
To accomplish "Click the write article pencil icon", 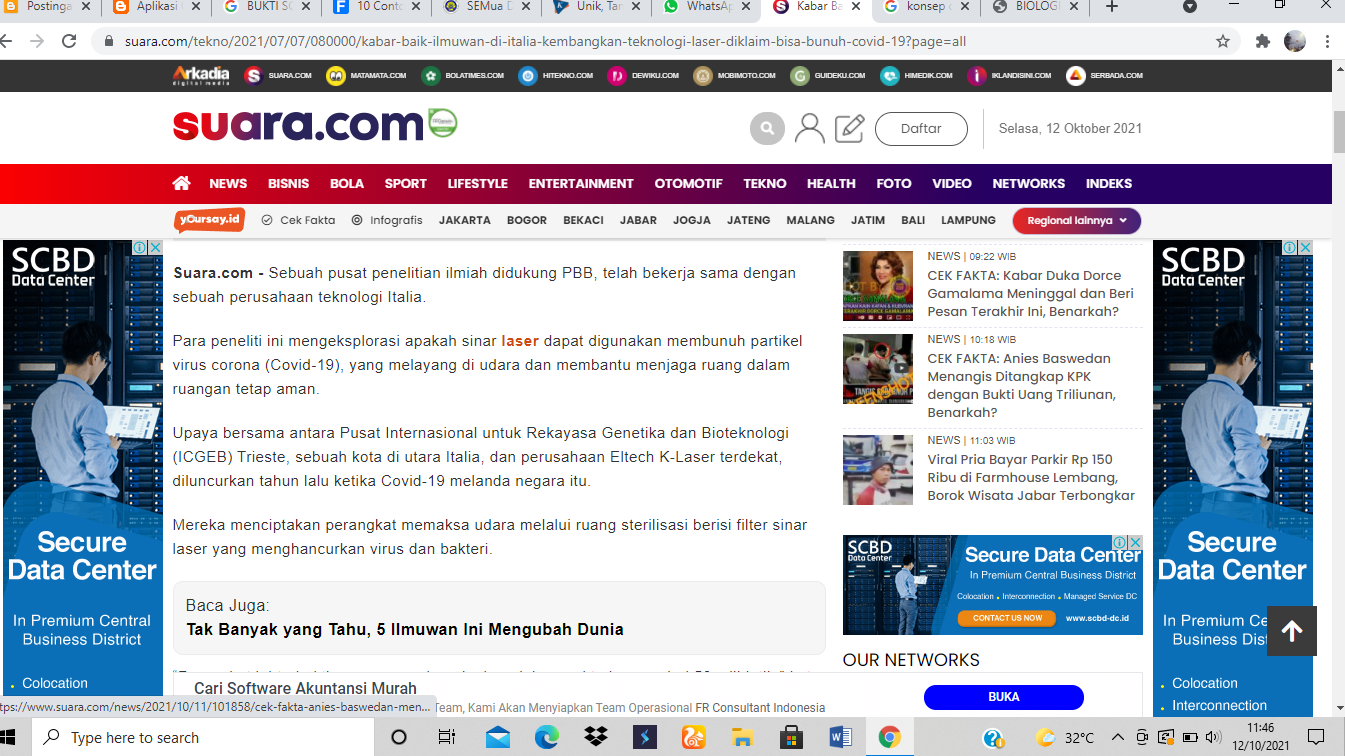I will pyautogui.click(x=849, y=128).
